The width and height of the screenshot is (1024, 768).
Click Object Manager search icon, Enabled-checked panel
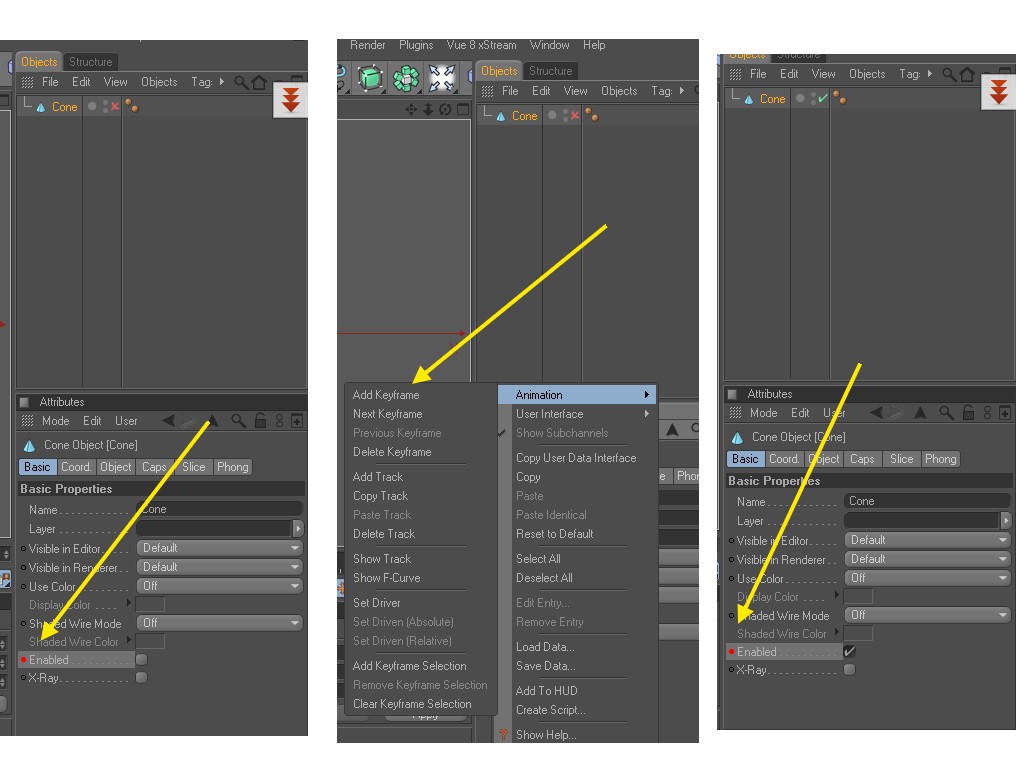(x=949, y=74)
